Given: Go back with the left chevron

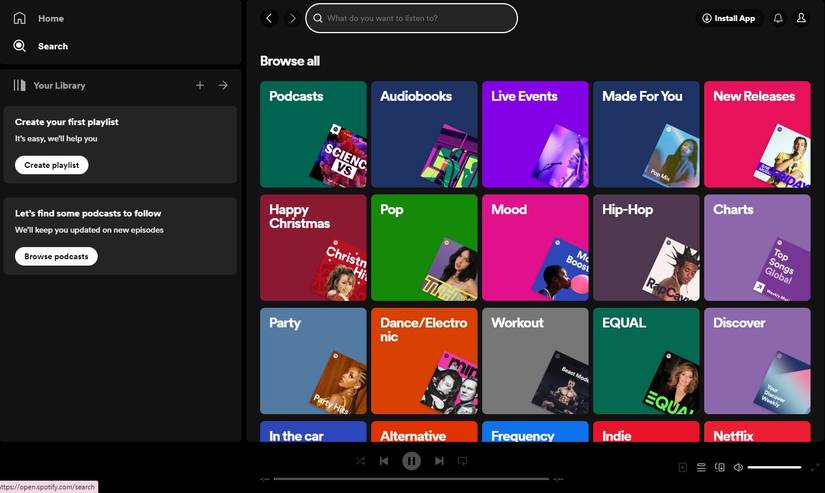Looking at the screenshot, I should 269,18.
